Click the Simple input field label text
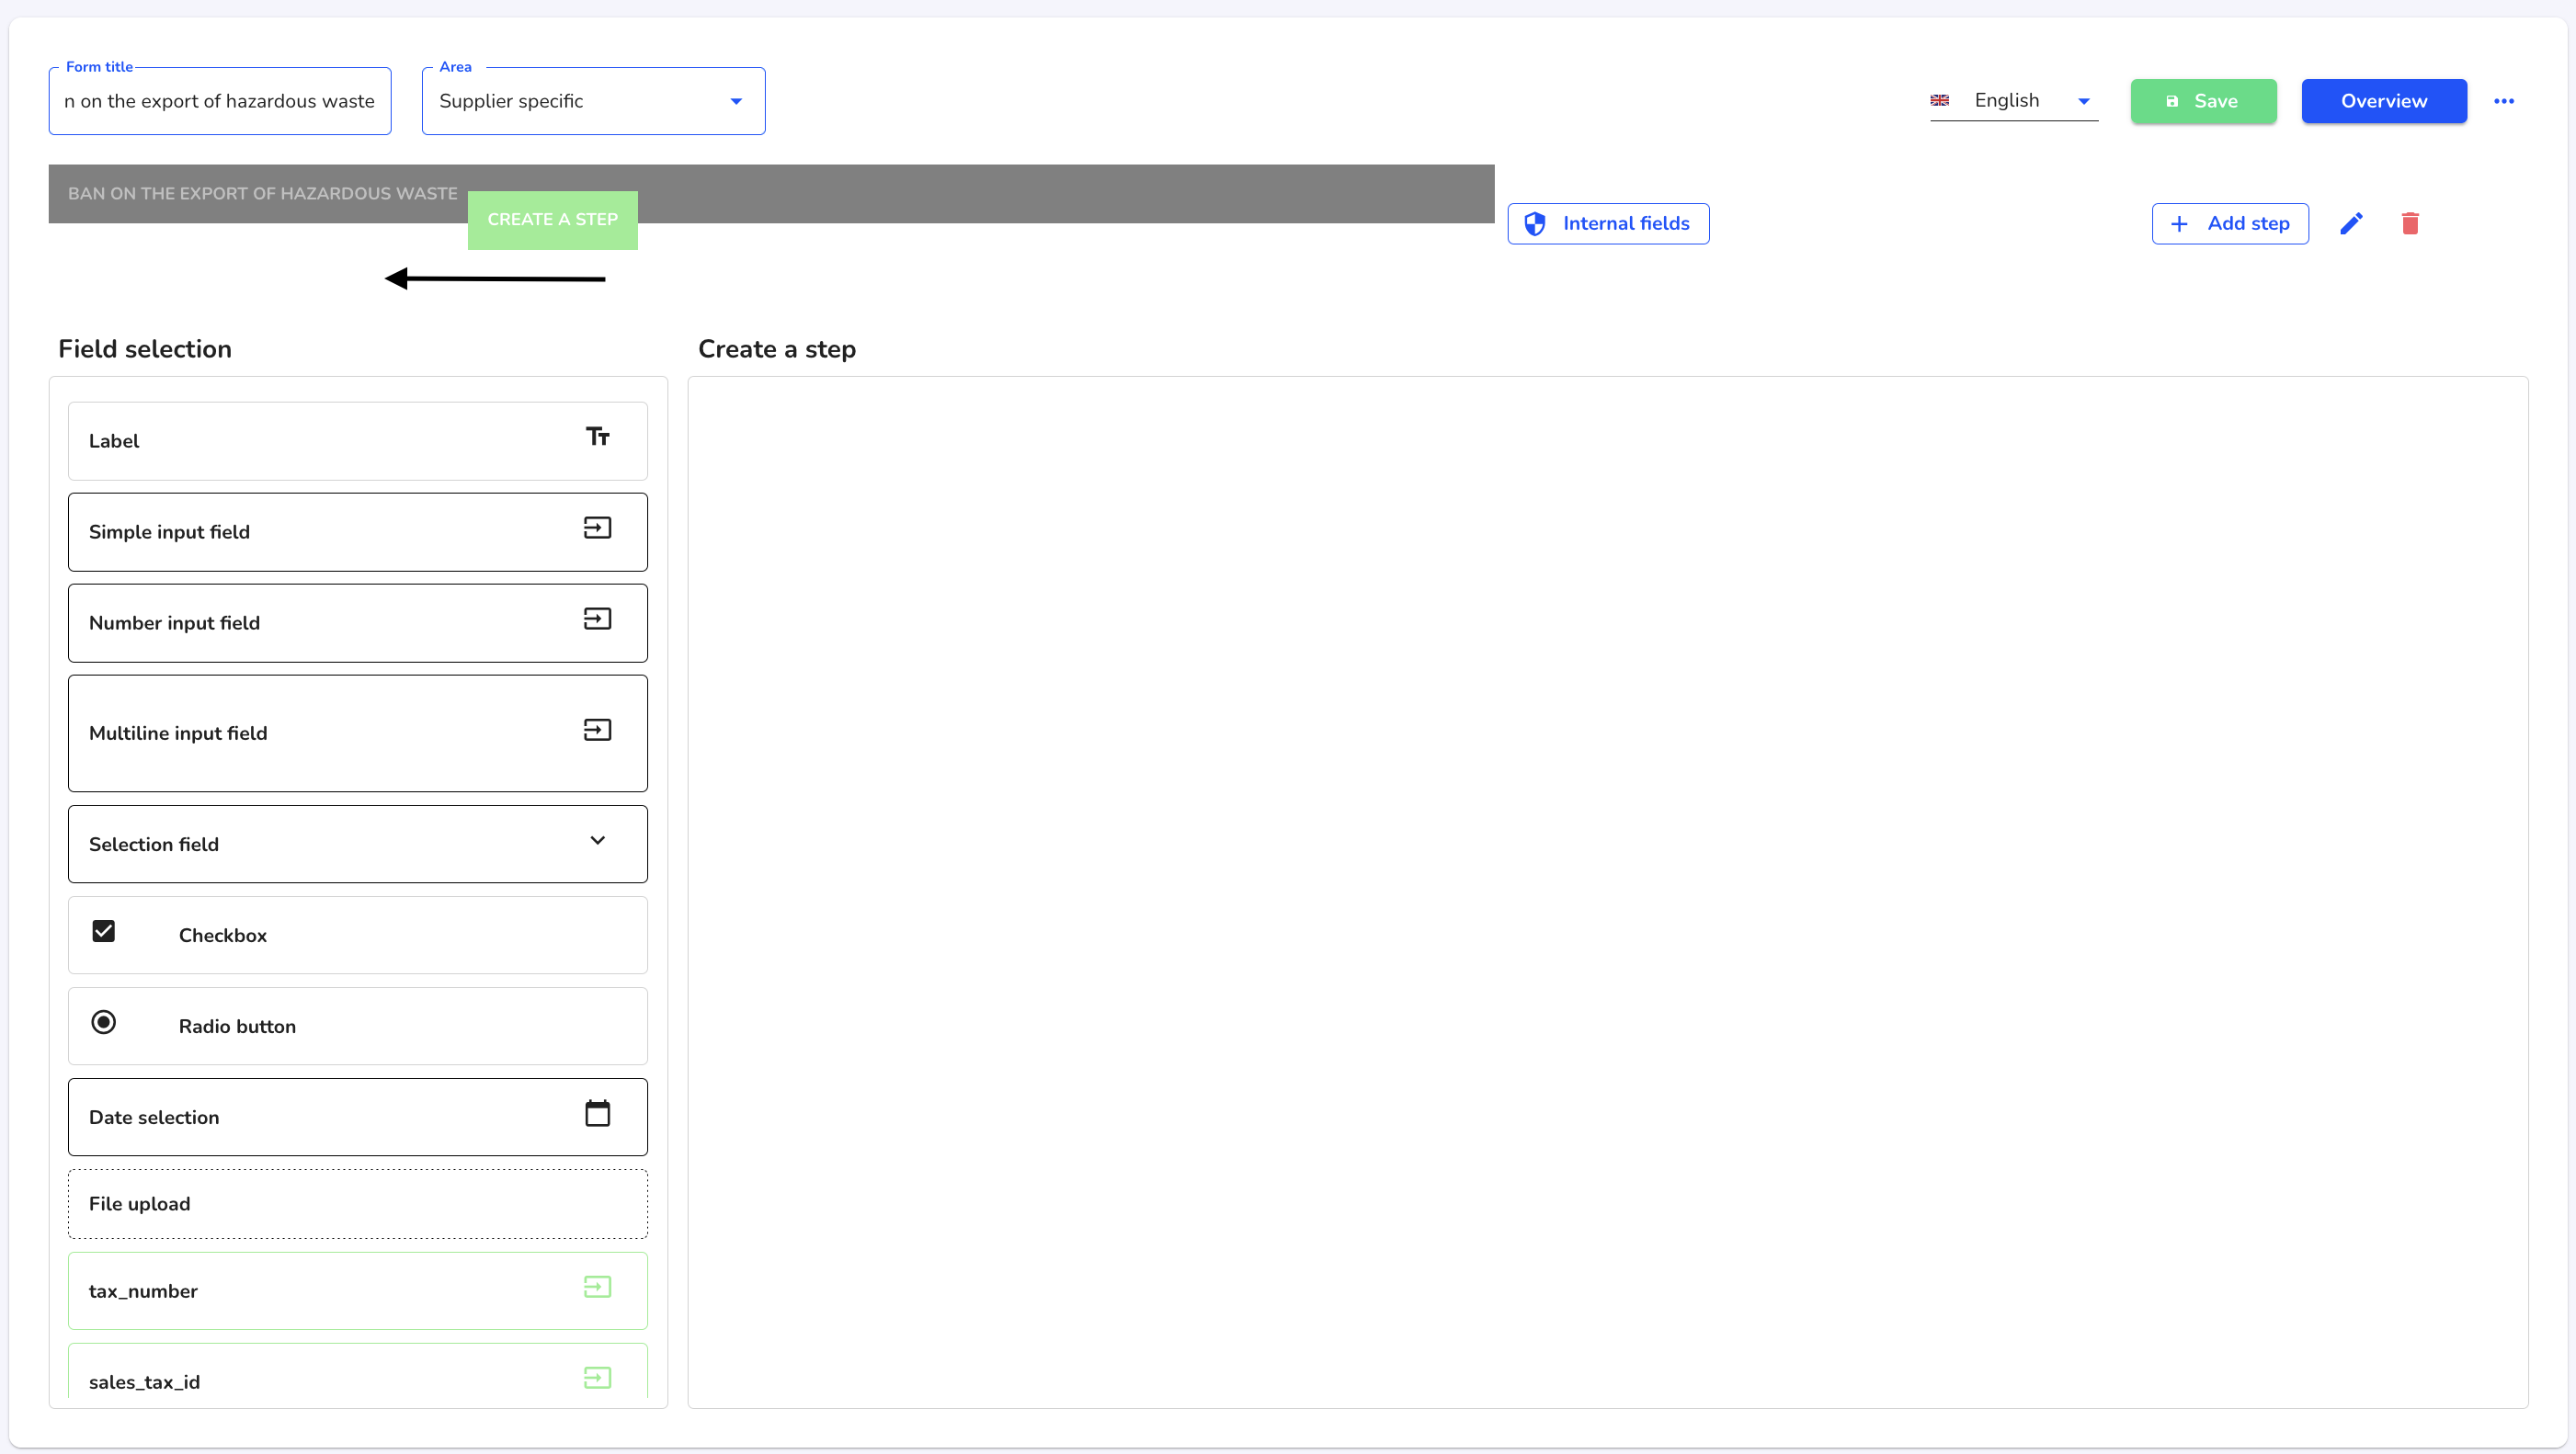 pos(169,532)
